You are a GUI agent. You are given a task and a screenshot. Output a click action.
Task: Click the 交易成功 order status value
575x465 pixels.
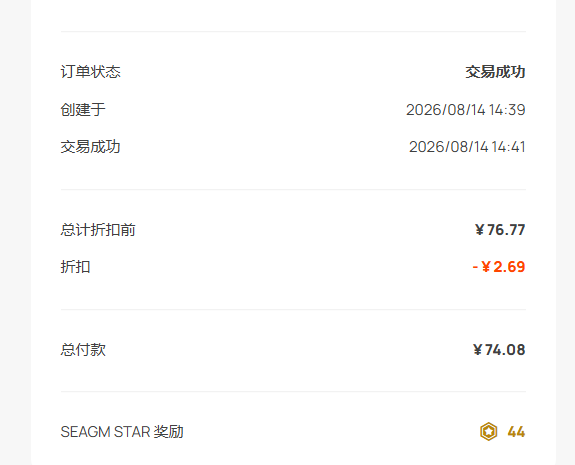pos(495,72)
